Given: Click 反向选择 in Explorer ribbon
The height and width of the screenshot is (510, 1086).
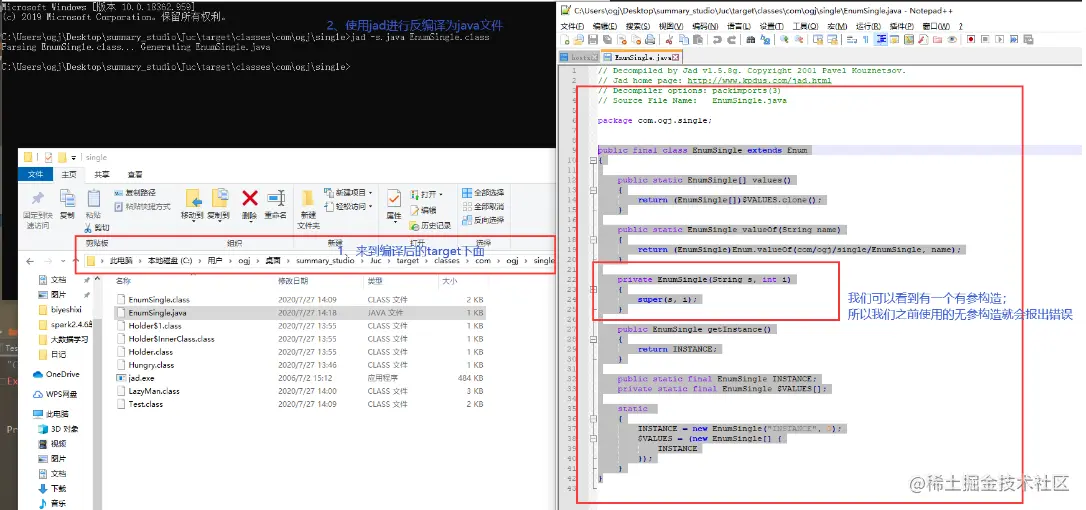Looking at the screenshot, I should pos(483,220).
